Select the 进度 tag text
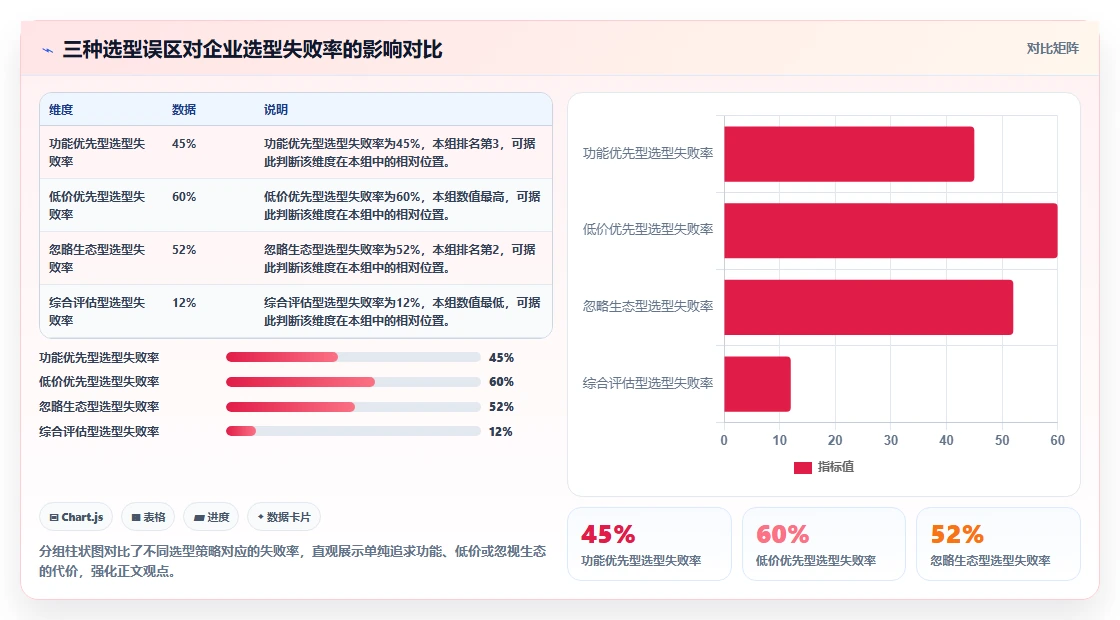Screen dimensions: 1120x620 (x=219, y=517)
